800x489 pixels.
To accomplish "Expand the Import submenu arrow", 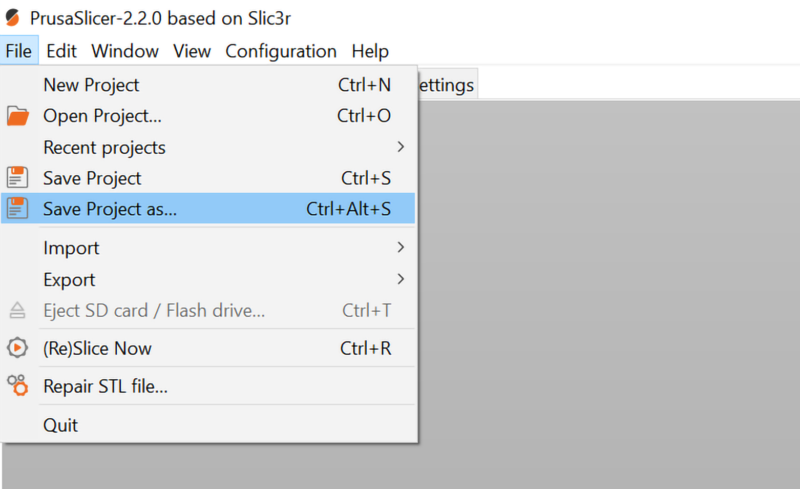I will click(x=401, y=247).
